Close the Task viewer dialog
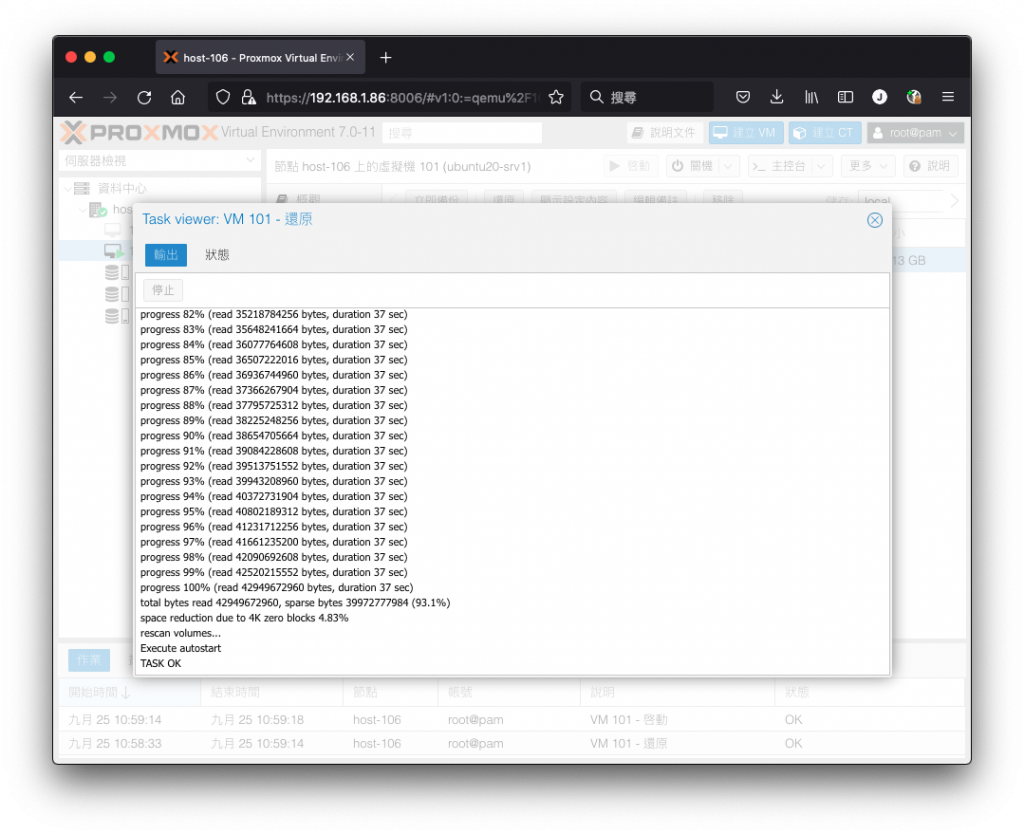This screenshot has height=834, width=1024. [x=874, y=220]
